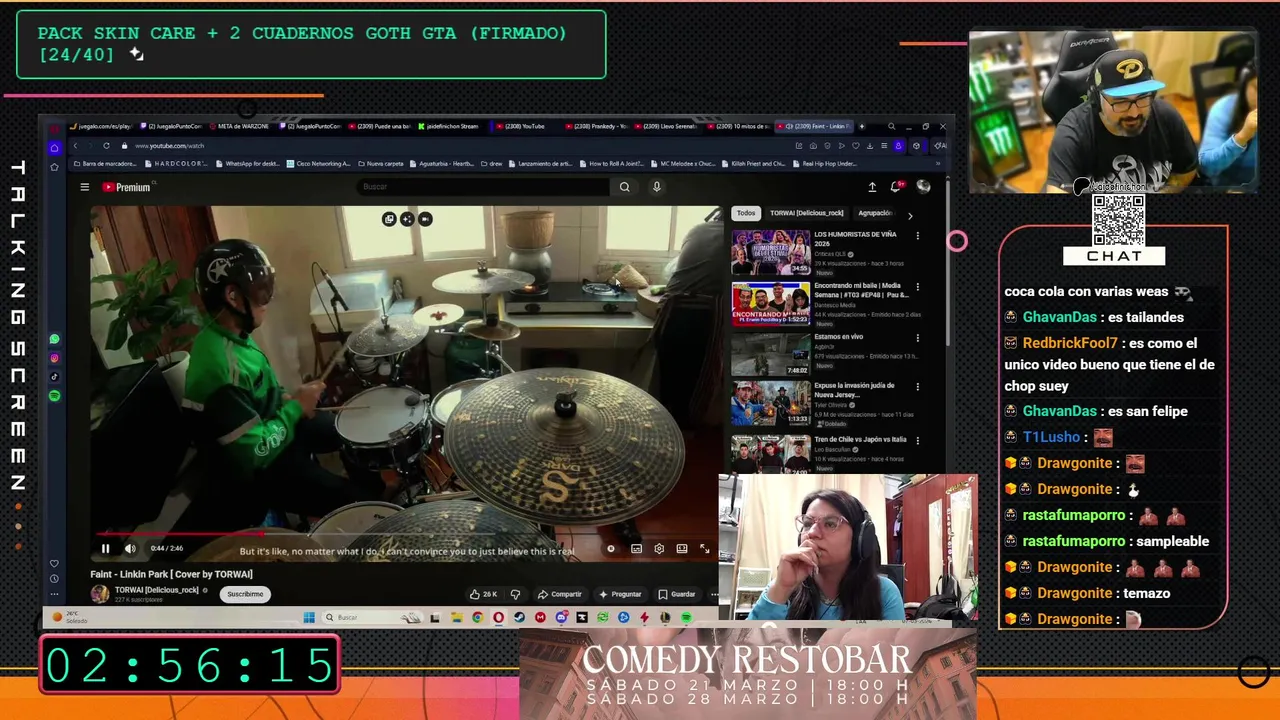Open Steam from the taskbar
This screenshot has width=1280, height=720.
point(519,618)
